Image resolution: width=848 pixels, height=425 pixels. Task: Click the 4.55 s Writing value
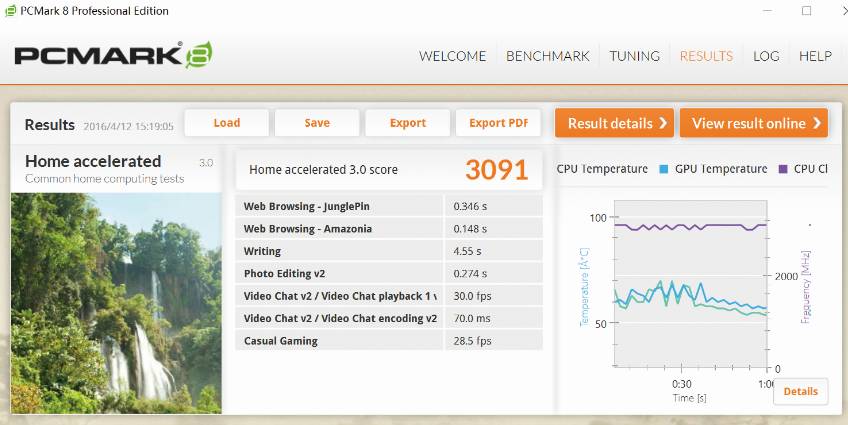pyautogui.click(x=467, y=251)
